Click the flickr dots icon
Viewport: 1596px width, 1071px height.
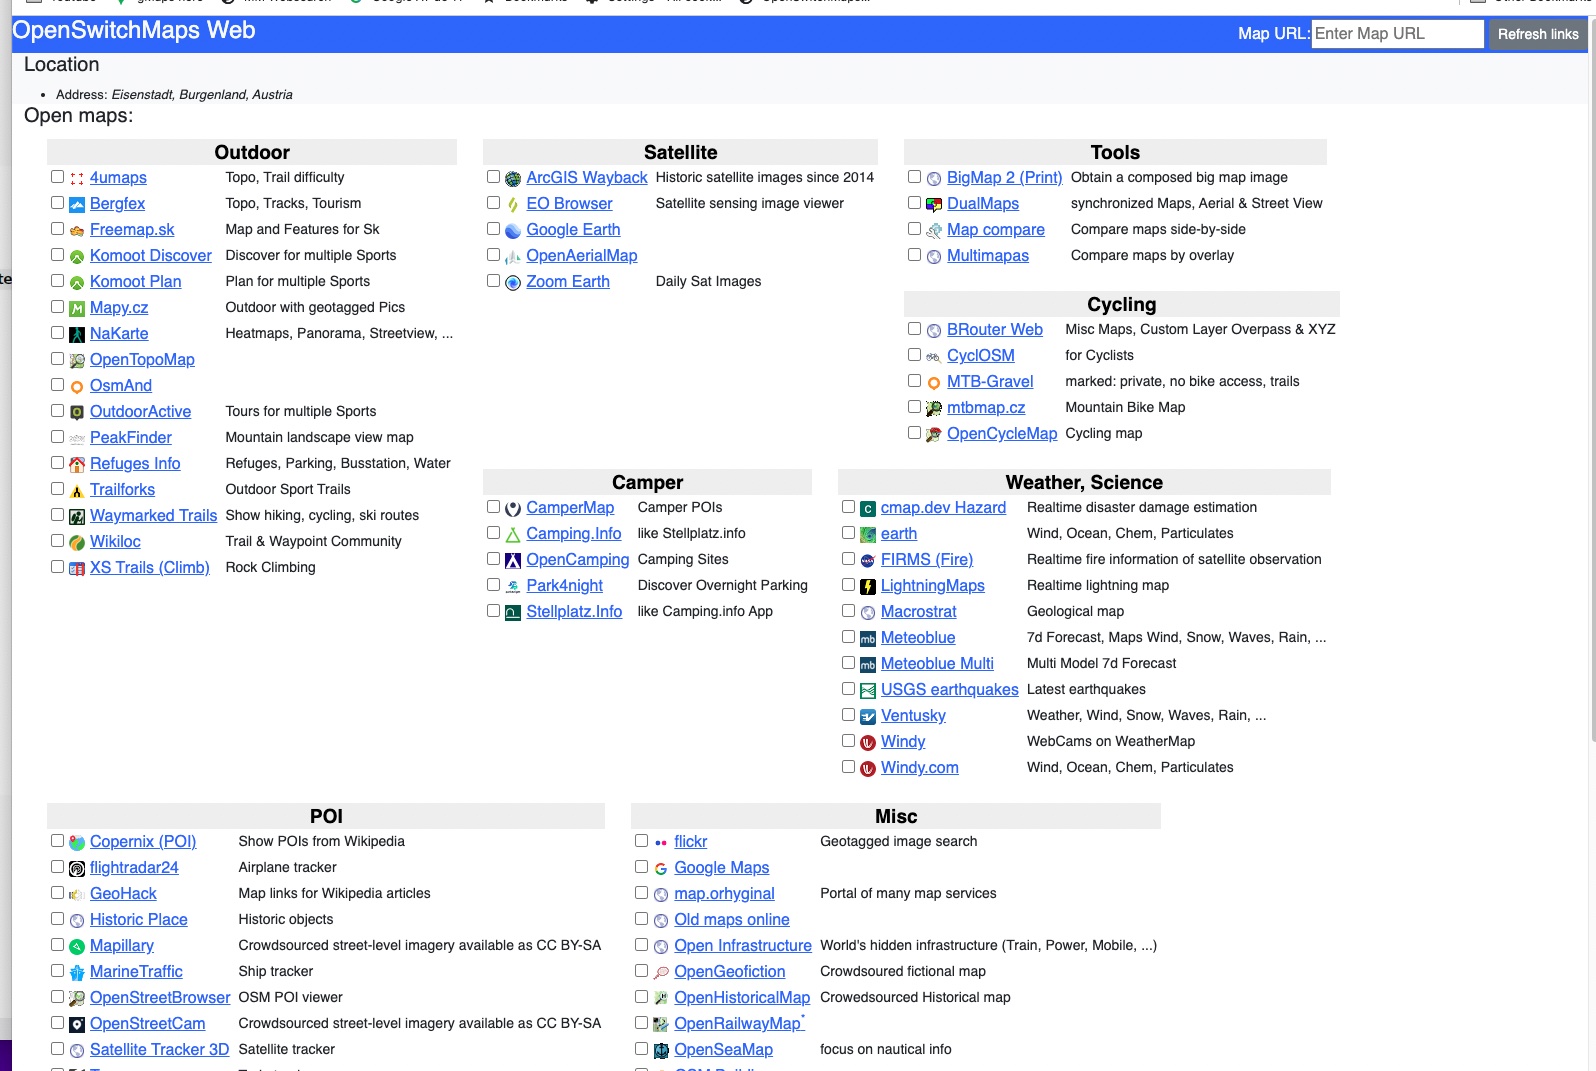(661, 843)
